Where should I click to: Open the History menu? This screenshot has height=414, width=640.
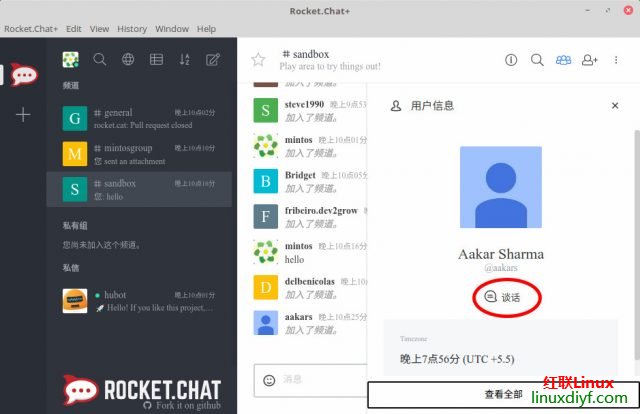pyautogui.click(x=133, y=29)
